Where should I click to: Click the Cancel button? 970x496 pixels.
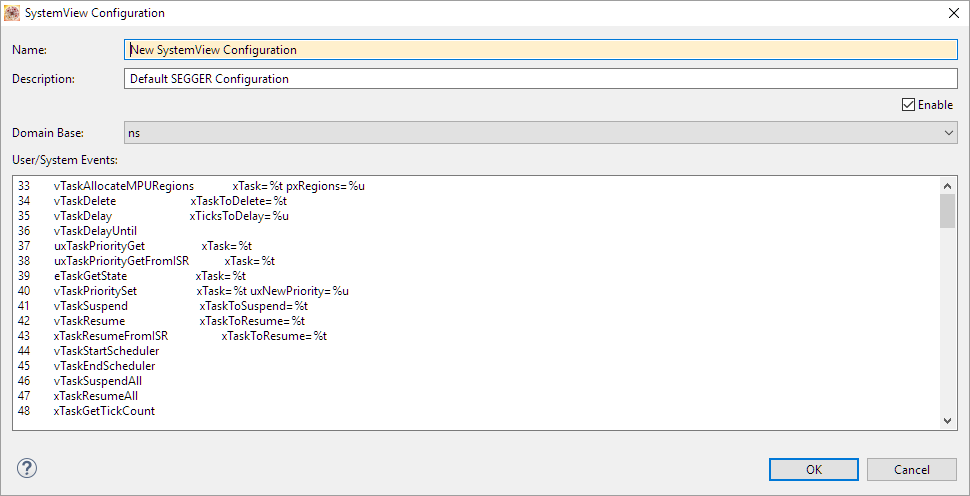pyautogui.click(x=911, y=469)
